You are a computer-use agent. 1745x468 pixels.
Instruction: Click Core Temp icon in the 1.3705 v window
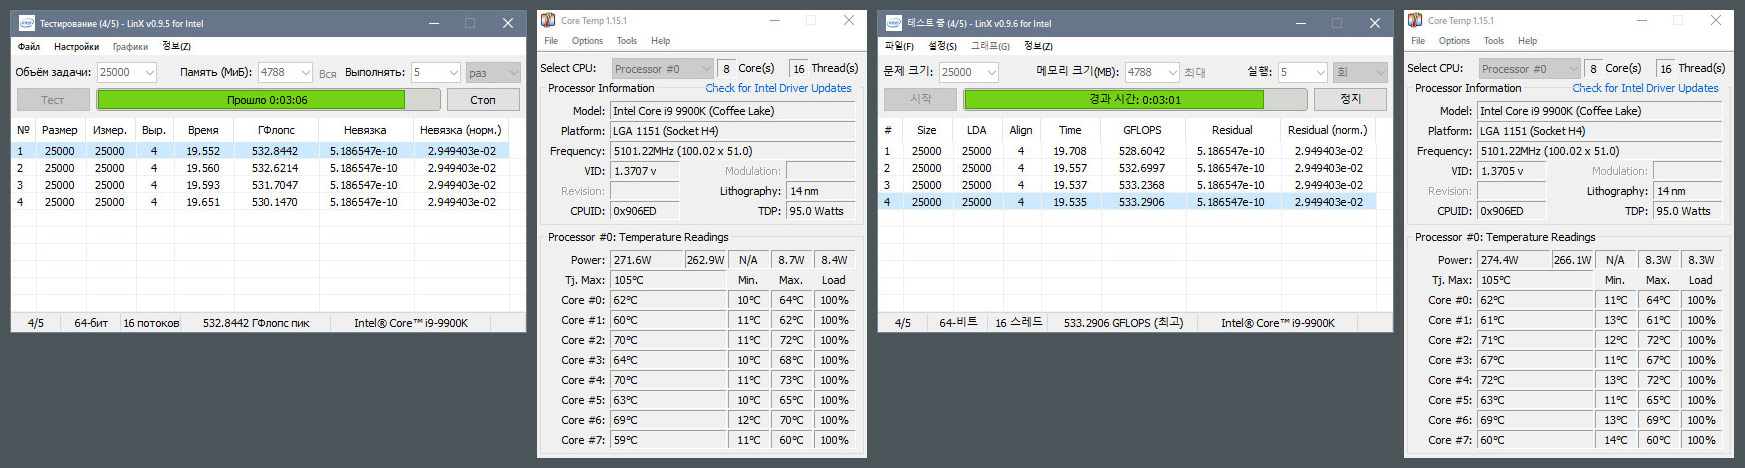click(x=1415, y=20)
